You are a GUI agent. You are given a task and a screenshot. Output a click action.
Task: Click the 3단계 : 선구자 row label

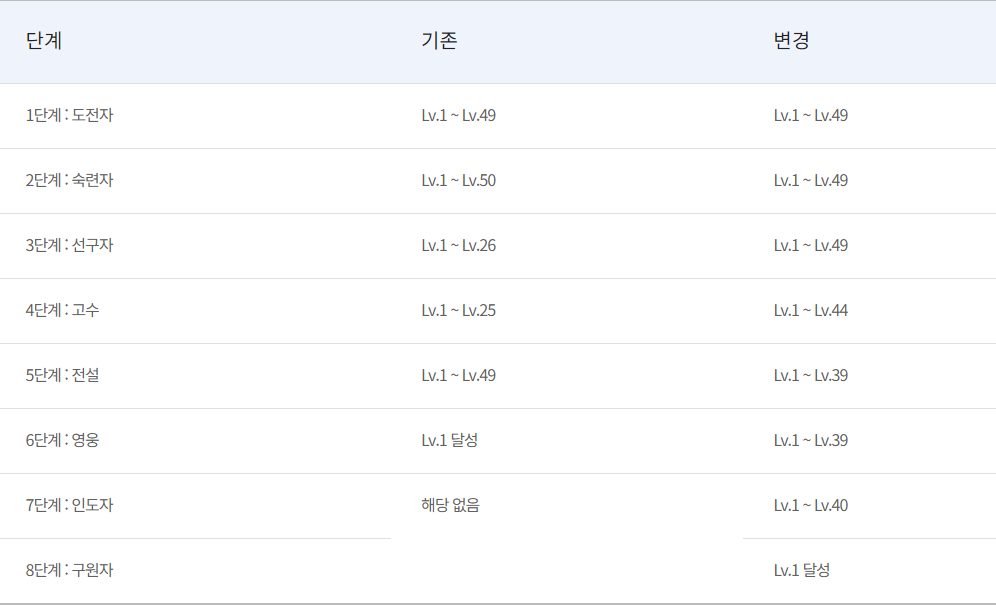(69, 246)
